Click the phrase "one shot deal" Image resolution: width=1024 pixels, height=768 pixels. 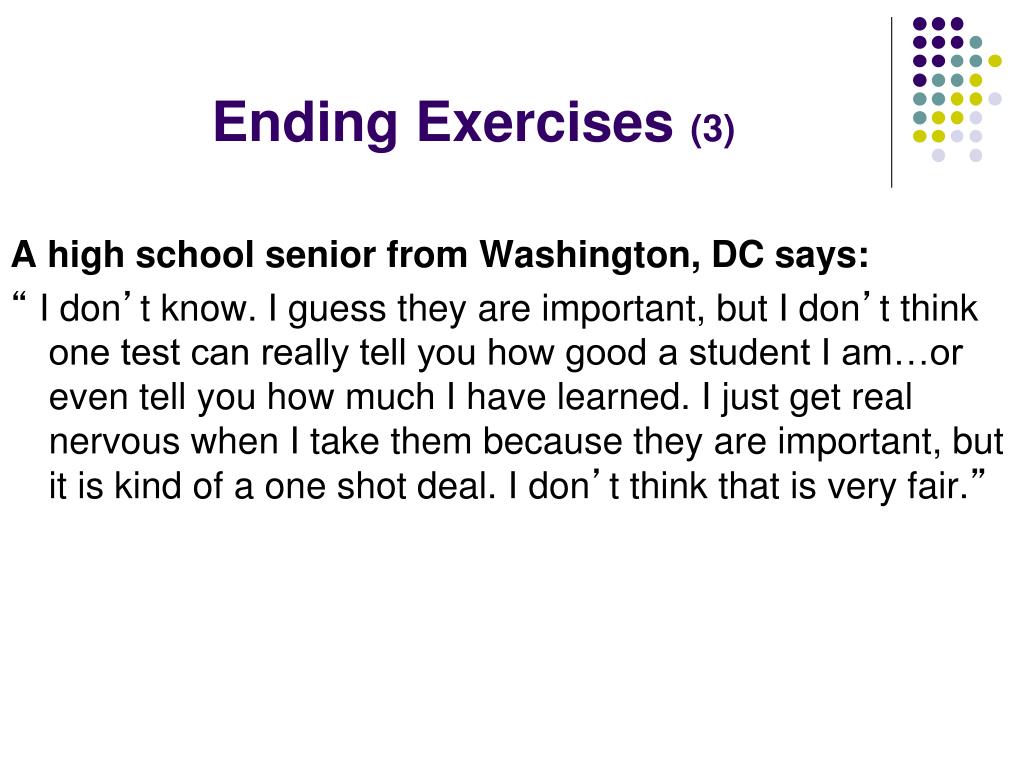(380, 487)
